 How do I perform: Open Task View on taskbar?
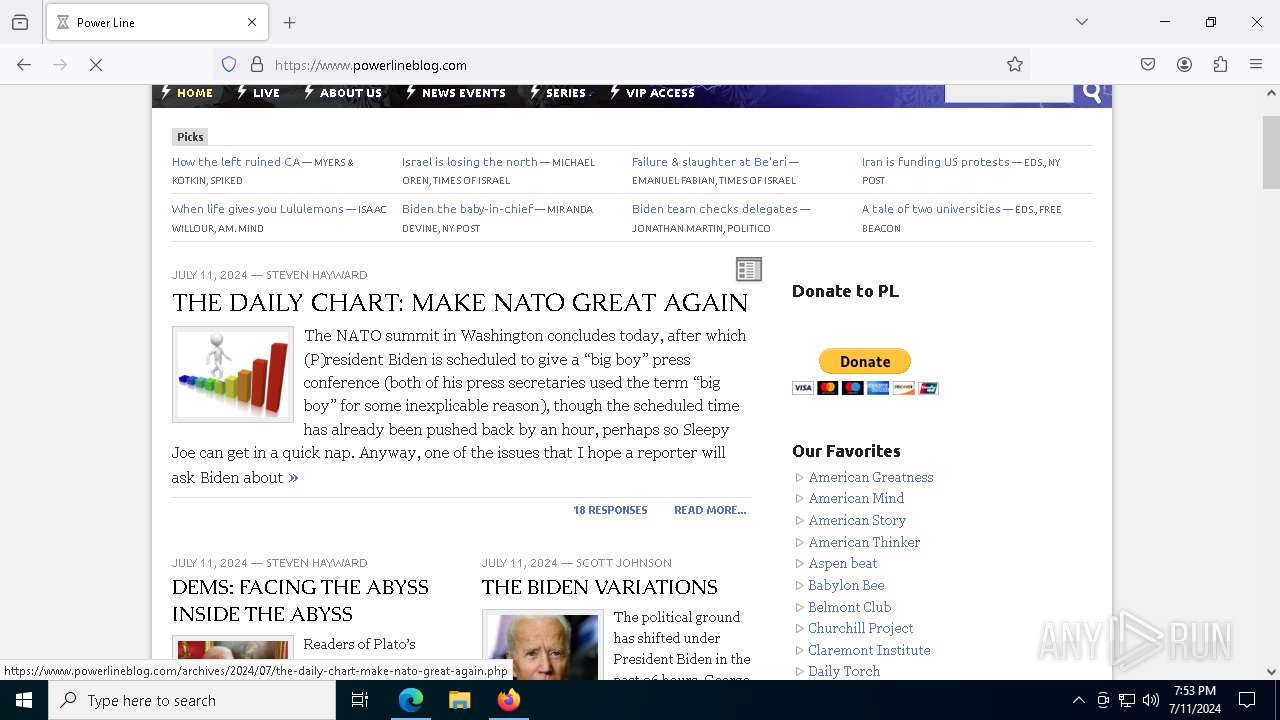360,700
